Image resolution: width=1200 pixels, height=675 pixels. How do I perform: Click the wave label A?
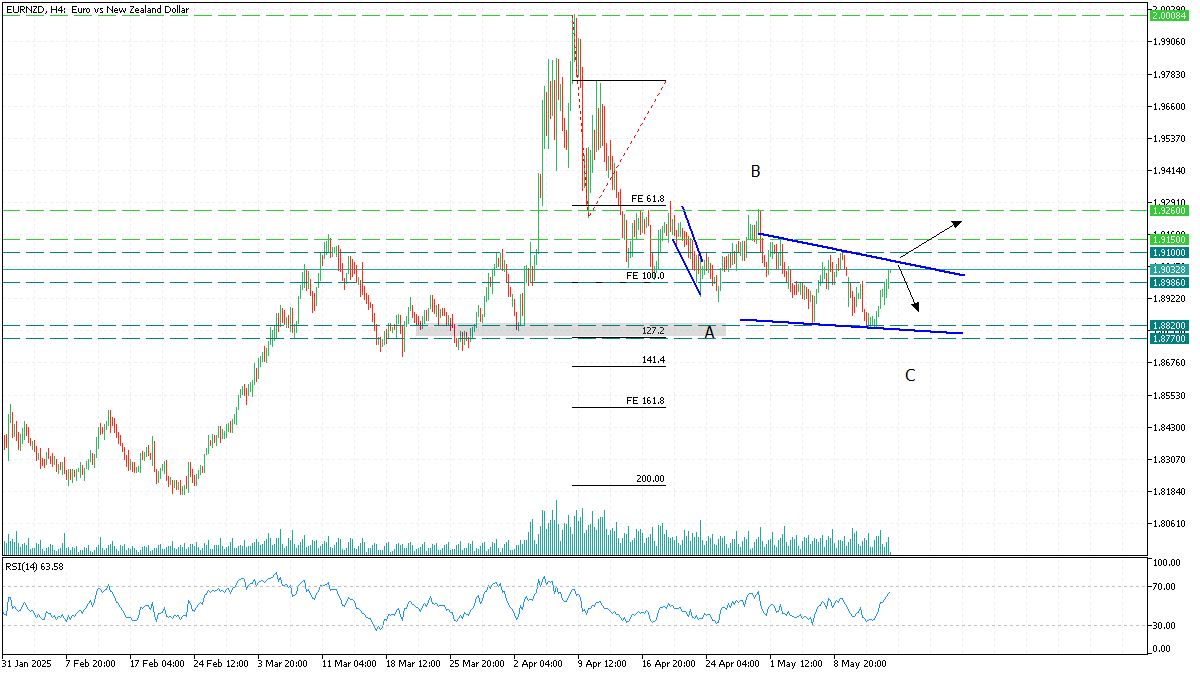tap(709, 332)
